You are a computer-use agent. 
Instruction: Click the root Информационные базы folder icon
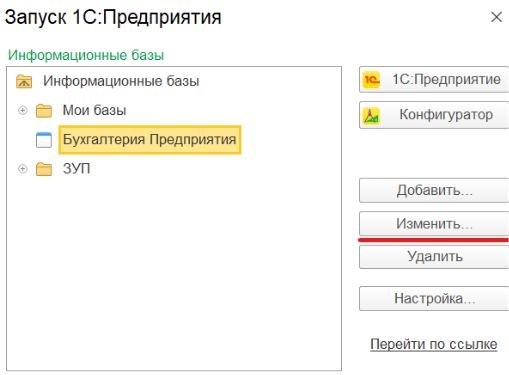pyautogui.click(x=24, y=81)
